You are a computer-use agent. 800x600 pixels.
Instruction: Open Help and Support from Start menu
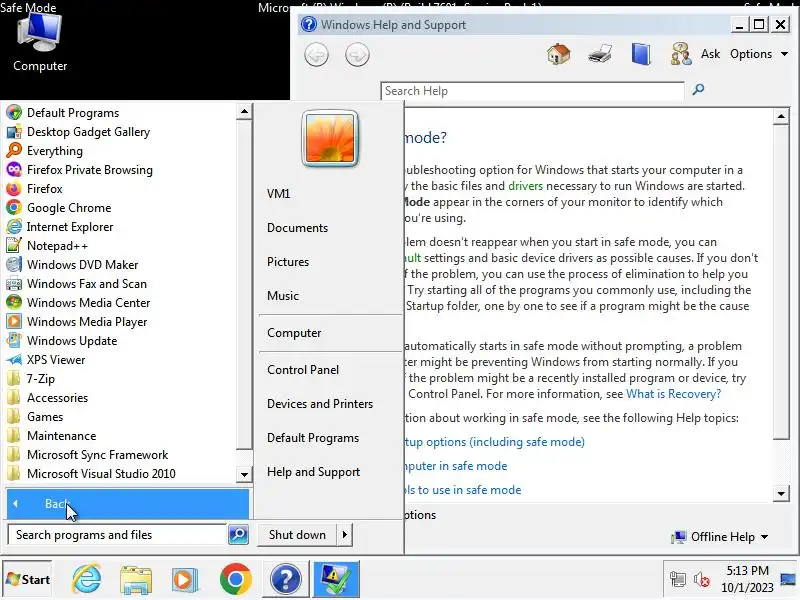(313, 472)
